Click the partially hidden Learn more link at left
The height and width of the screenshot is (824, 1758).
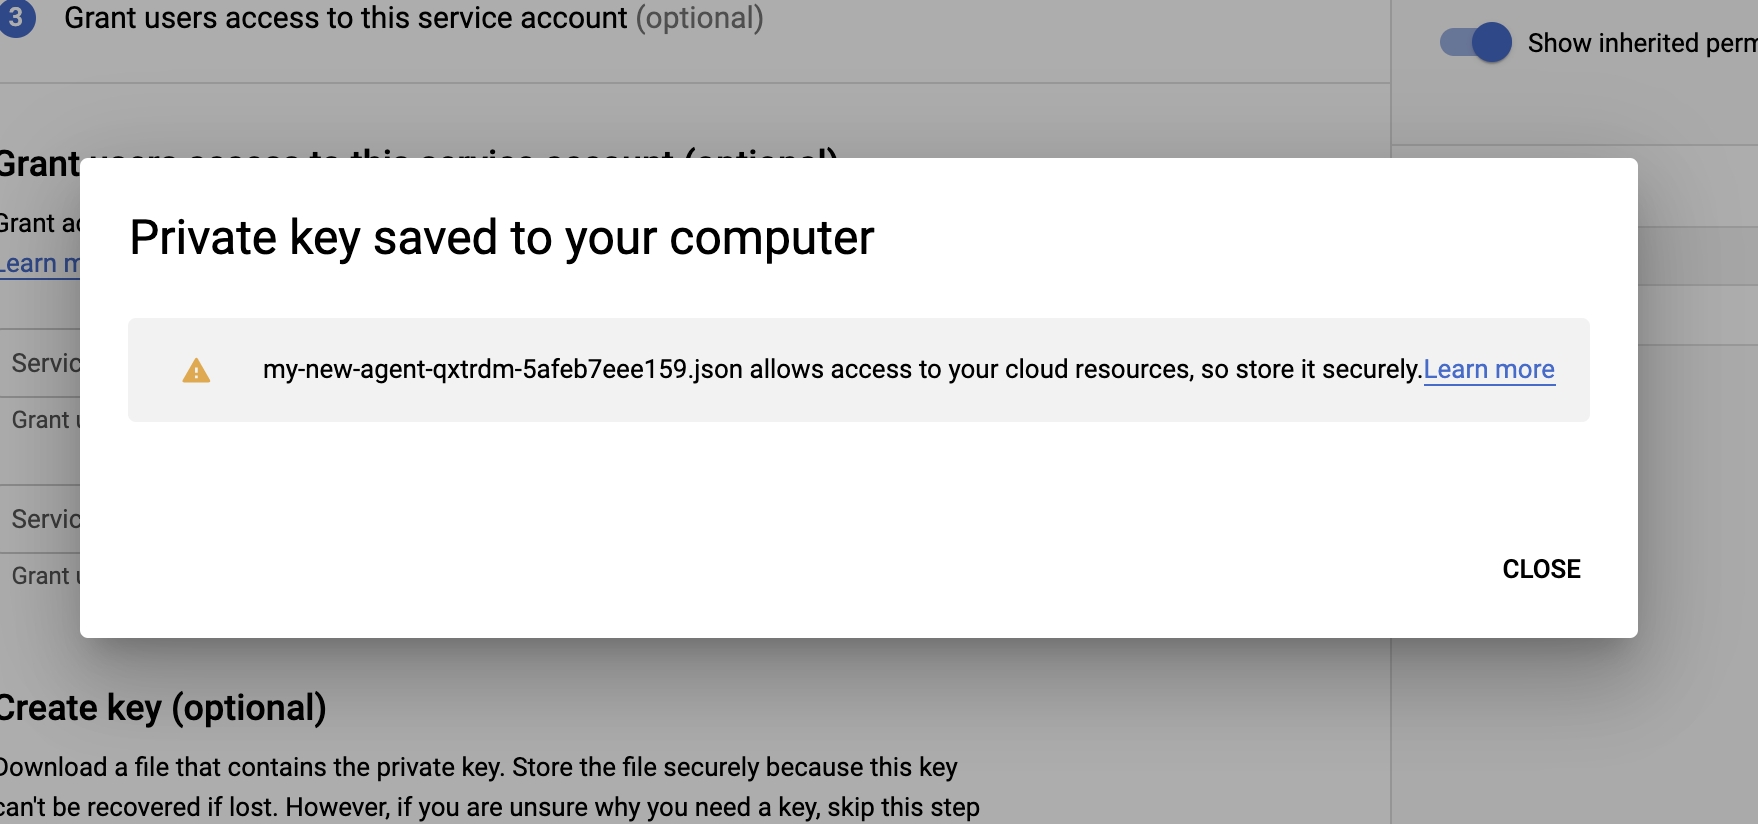(40, 264)
